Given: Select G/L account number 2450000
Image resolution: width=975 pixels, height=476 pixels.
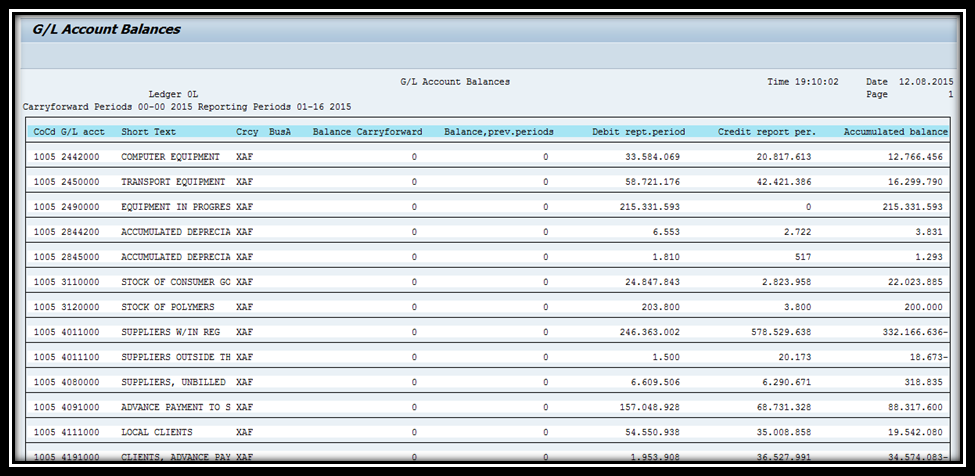Looking at the screenshot, I should (x=80, y=182).
